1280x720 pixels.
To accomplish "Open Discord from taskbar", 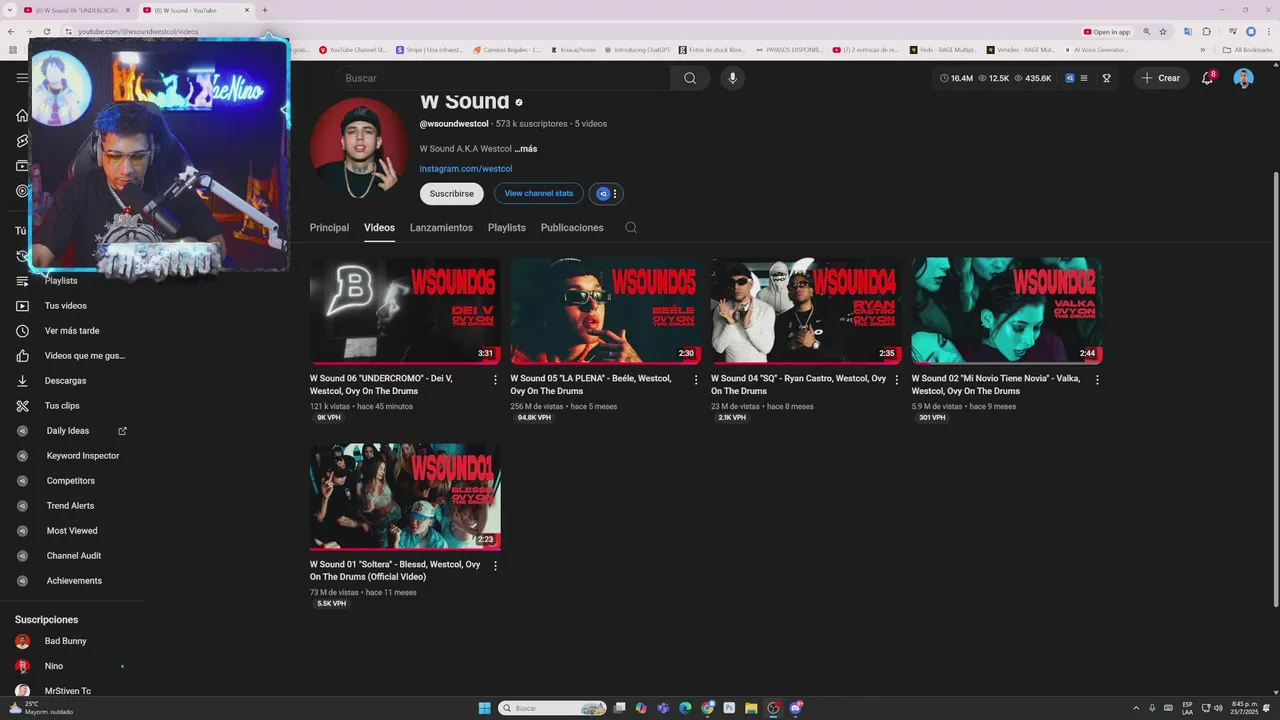I will (x=796, y=708).
